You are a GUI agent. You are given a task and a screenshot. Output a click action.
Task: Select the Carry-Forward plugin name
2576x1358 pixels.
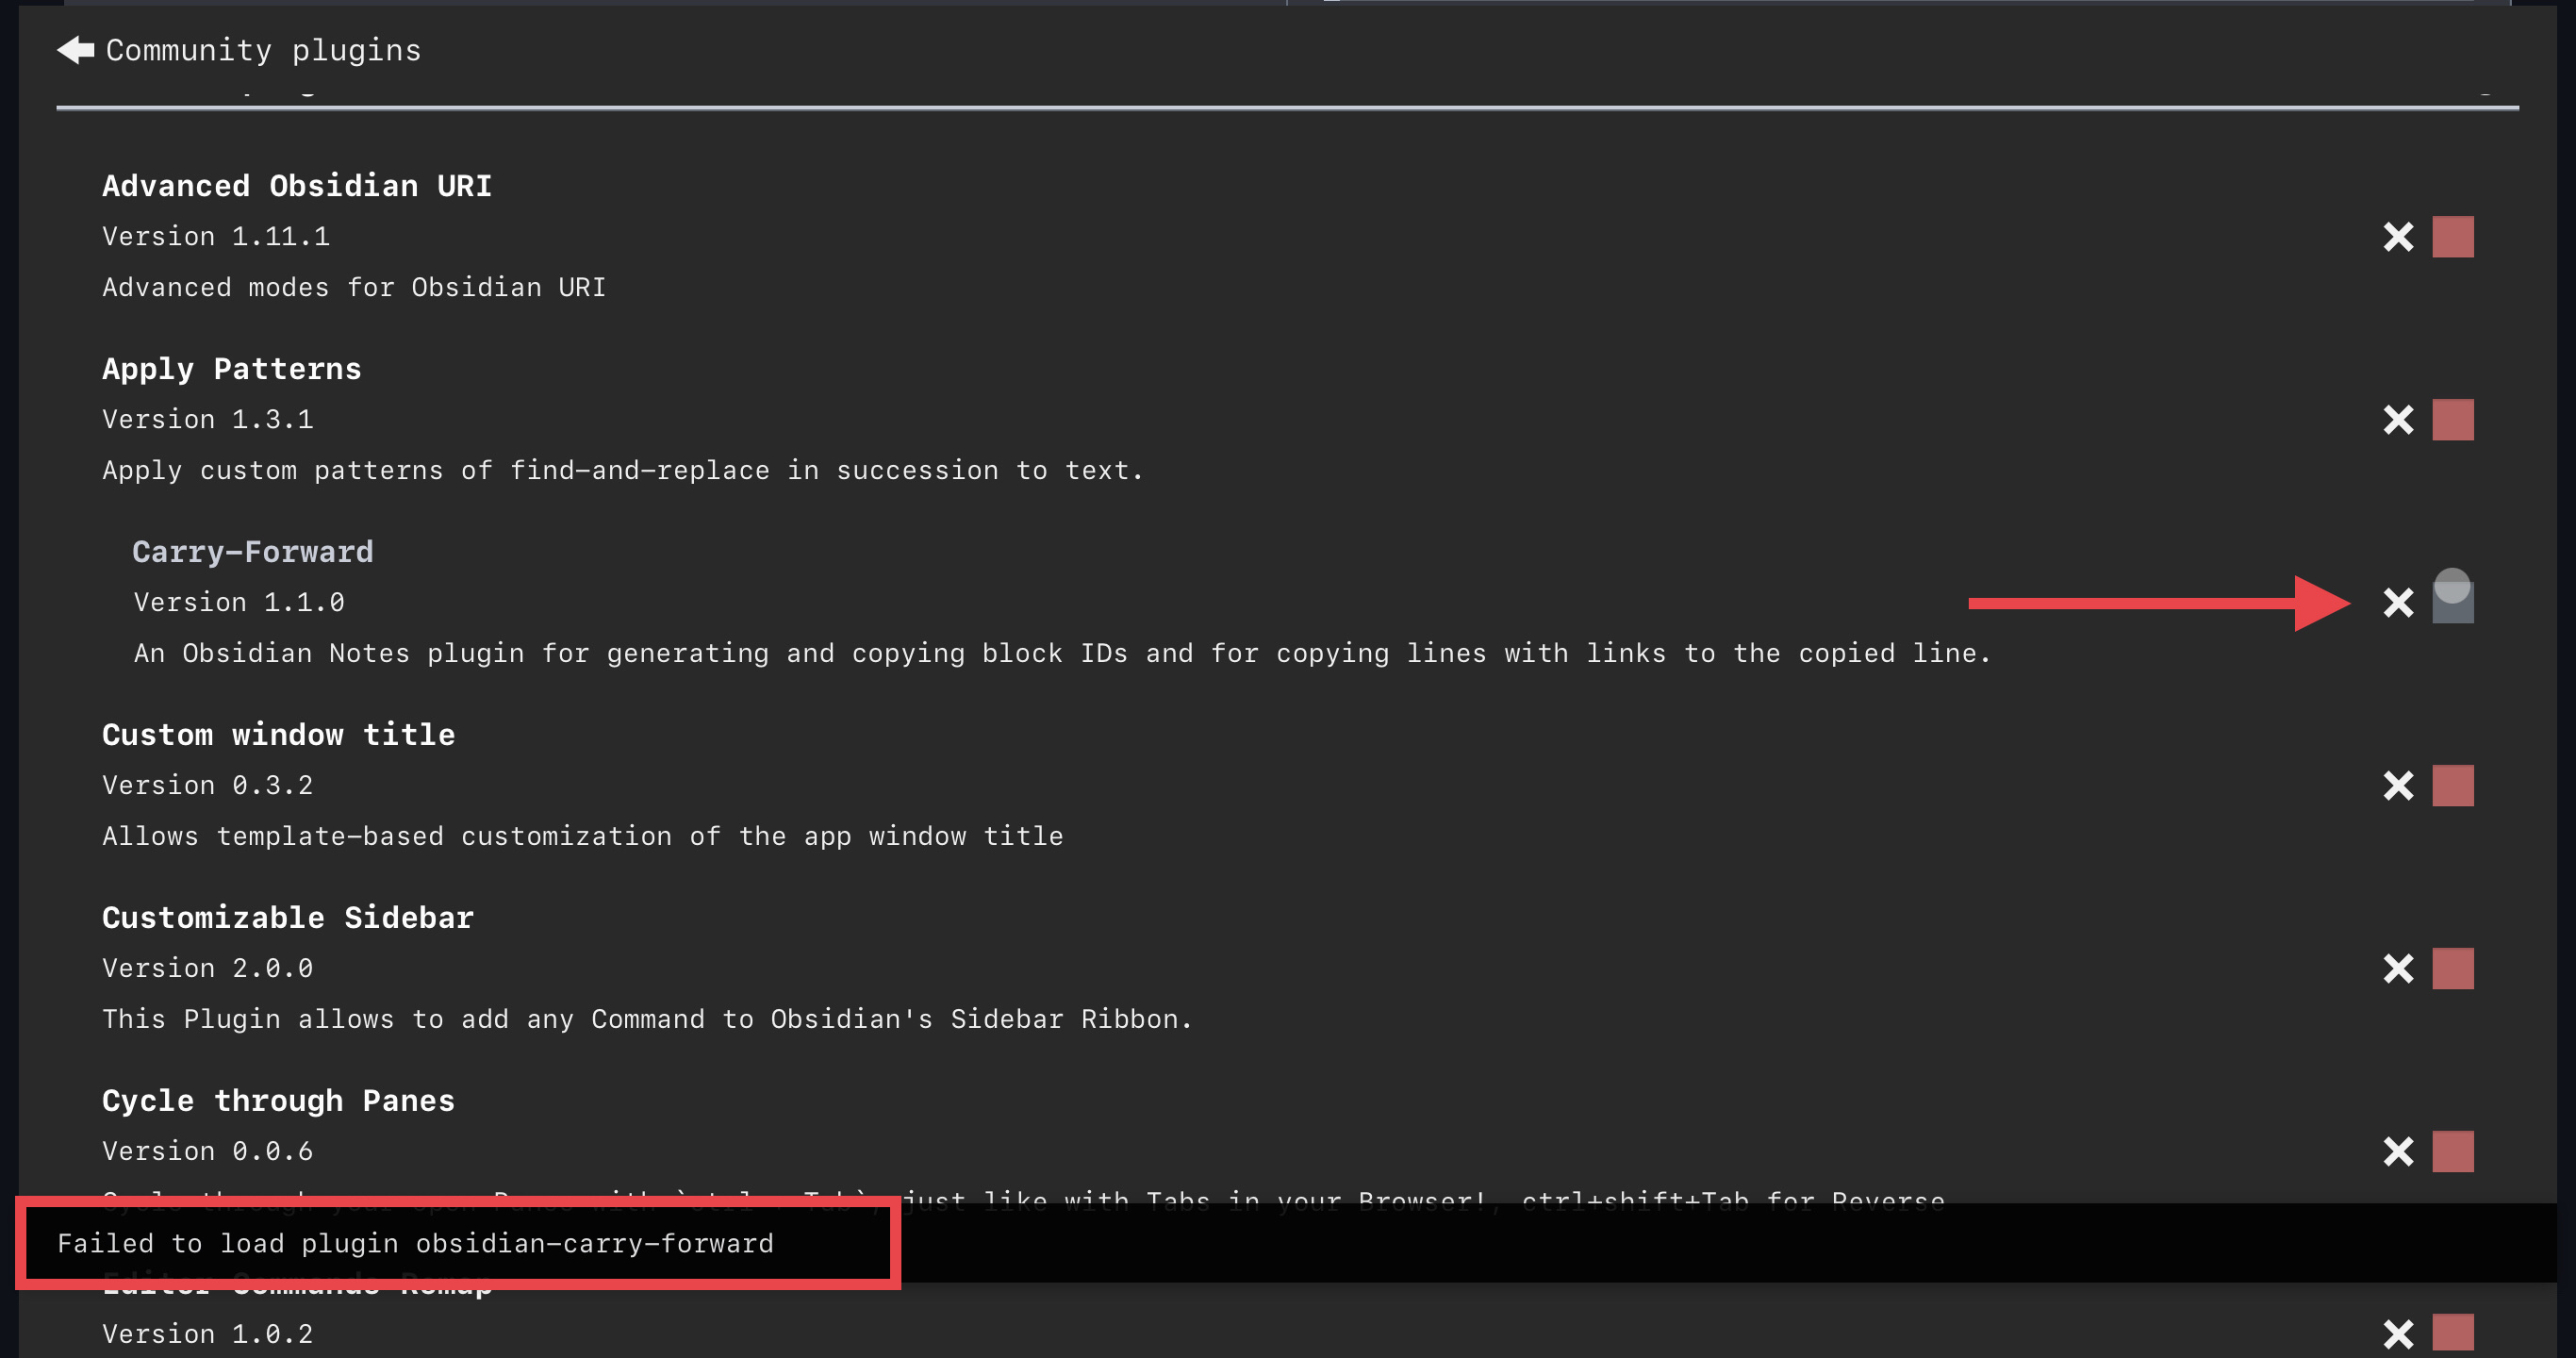coord(253,551)
